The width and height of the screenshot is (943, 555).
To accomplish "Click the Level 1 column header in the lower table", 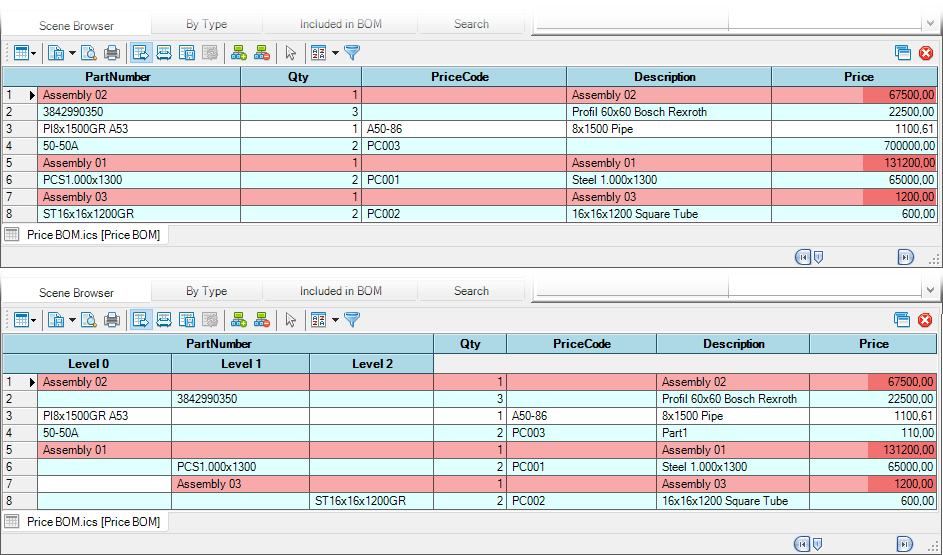I will click(240, 364).
